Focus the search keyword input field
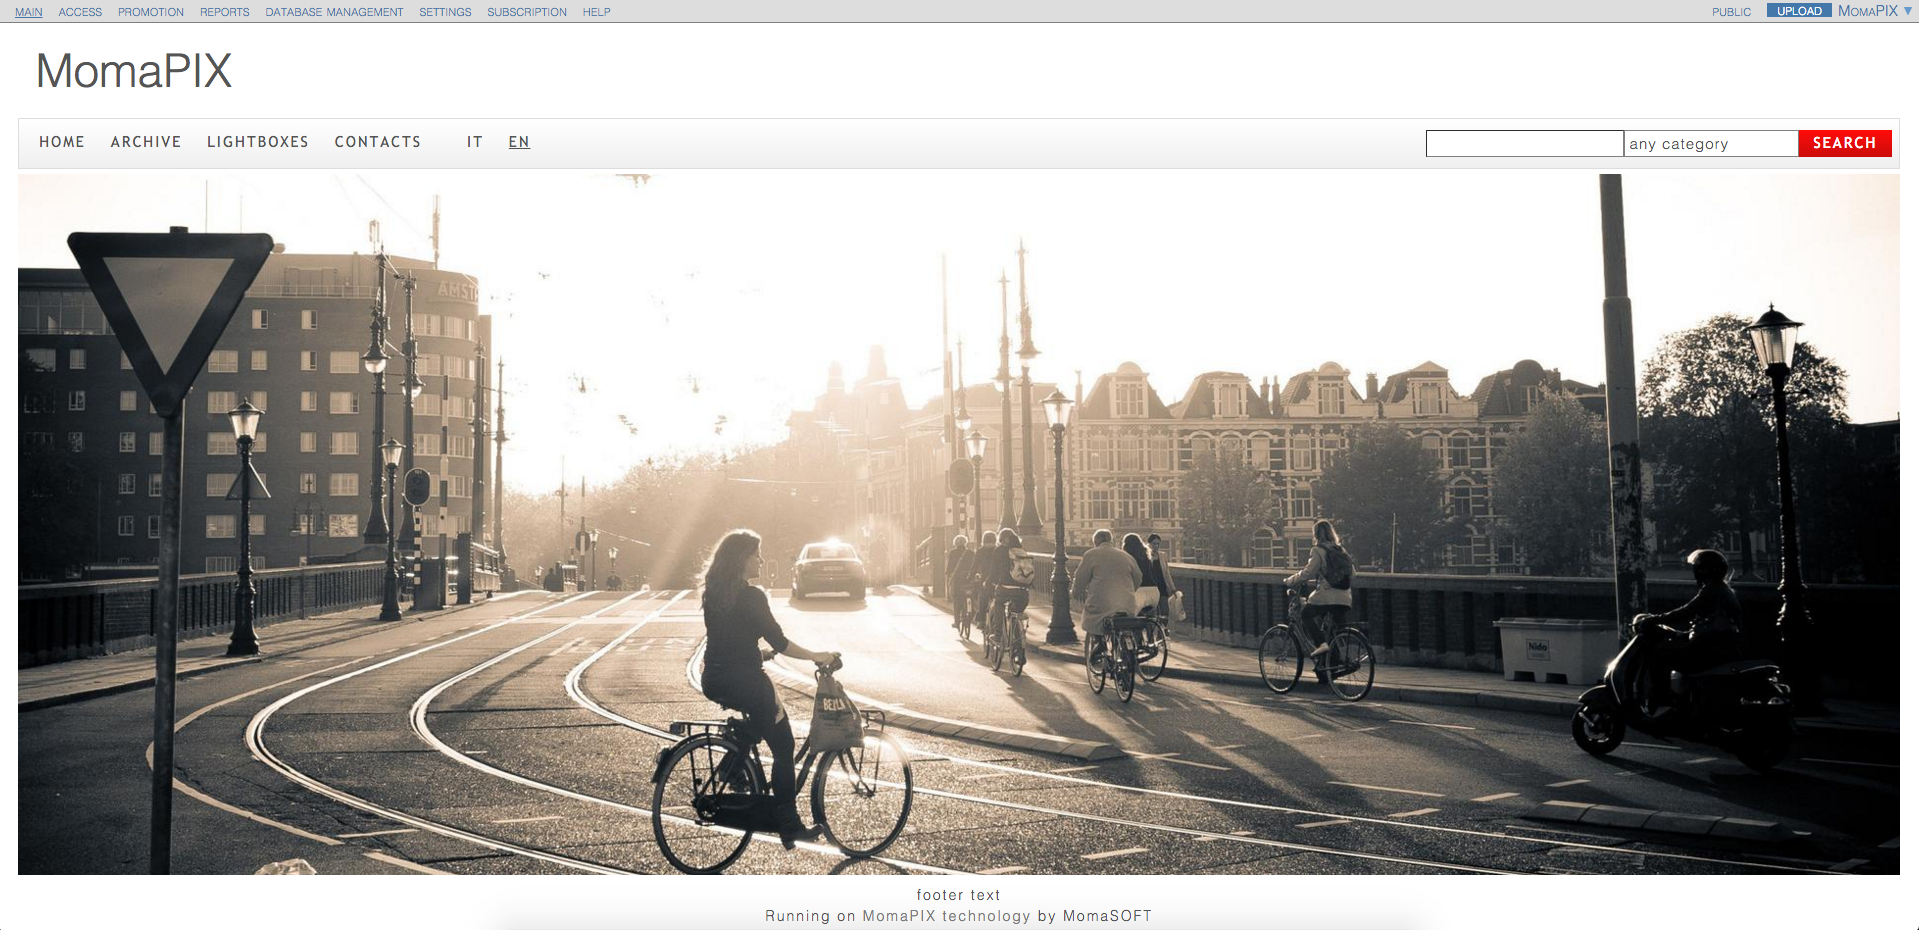1919x930 pixels. (x=1525, y=144)
